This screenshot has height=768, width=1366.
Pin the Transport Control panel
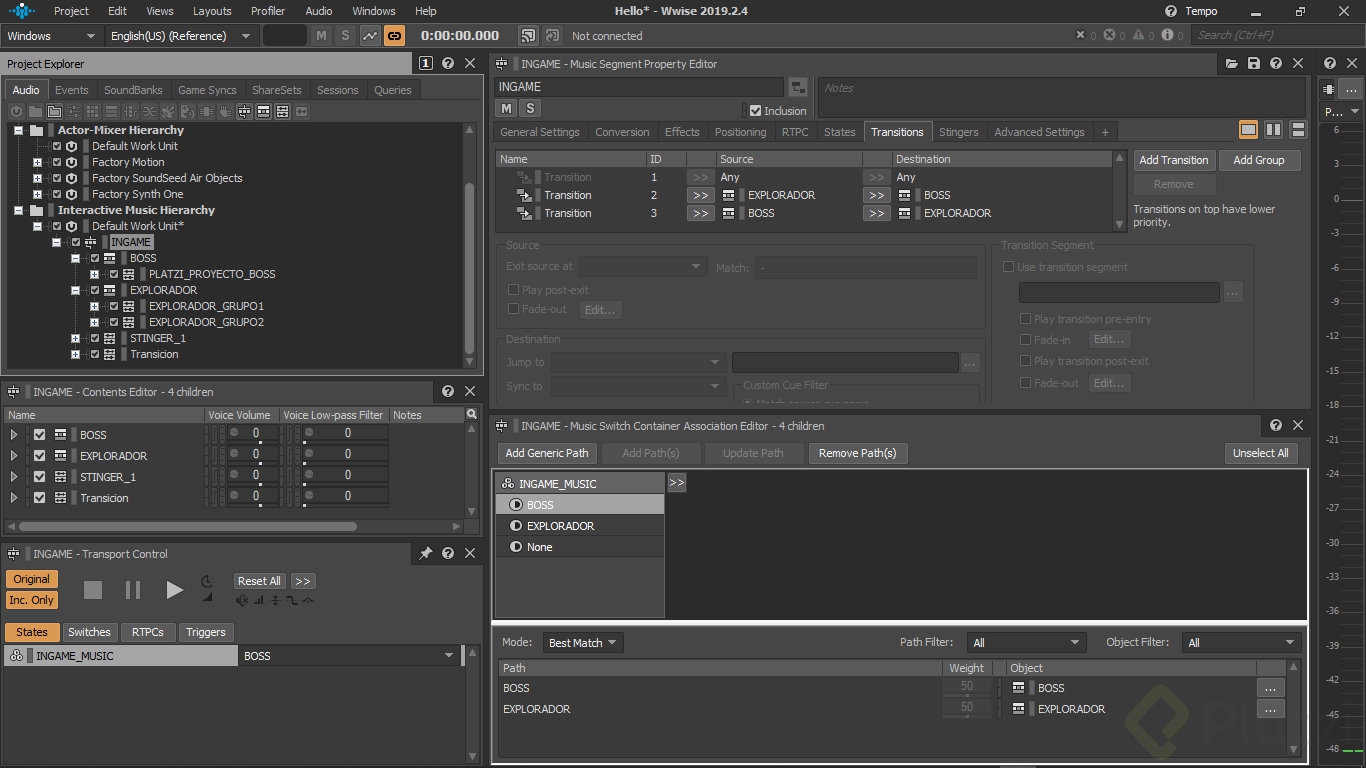coord(425,553)
